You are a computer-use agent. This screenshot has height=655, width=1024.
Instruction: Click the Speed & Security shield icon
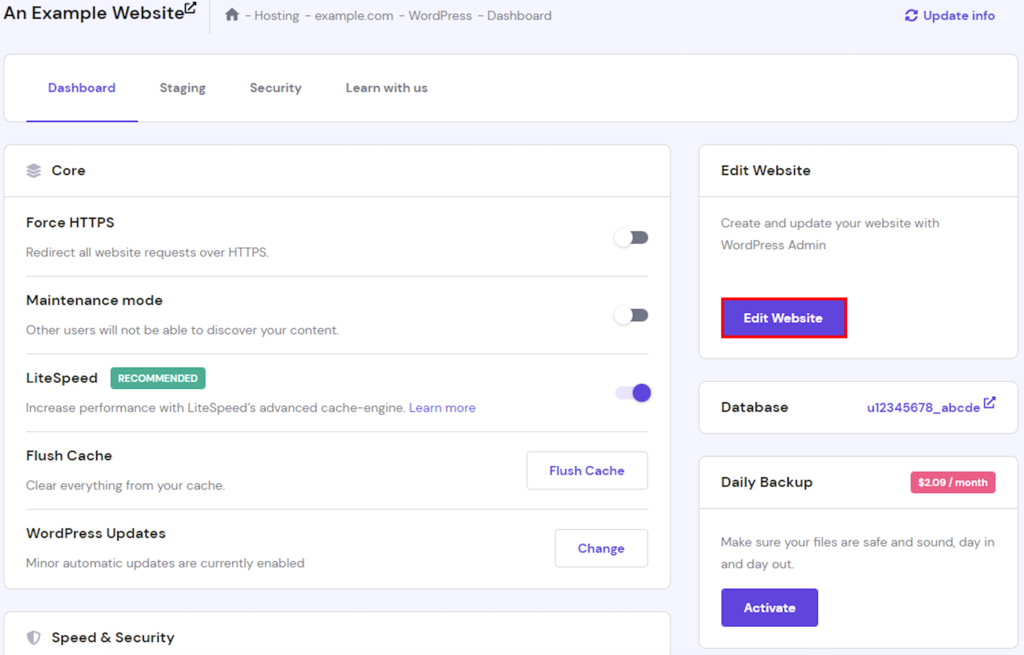pyautogui.click(x=34, y=637)
